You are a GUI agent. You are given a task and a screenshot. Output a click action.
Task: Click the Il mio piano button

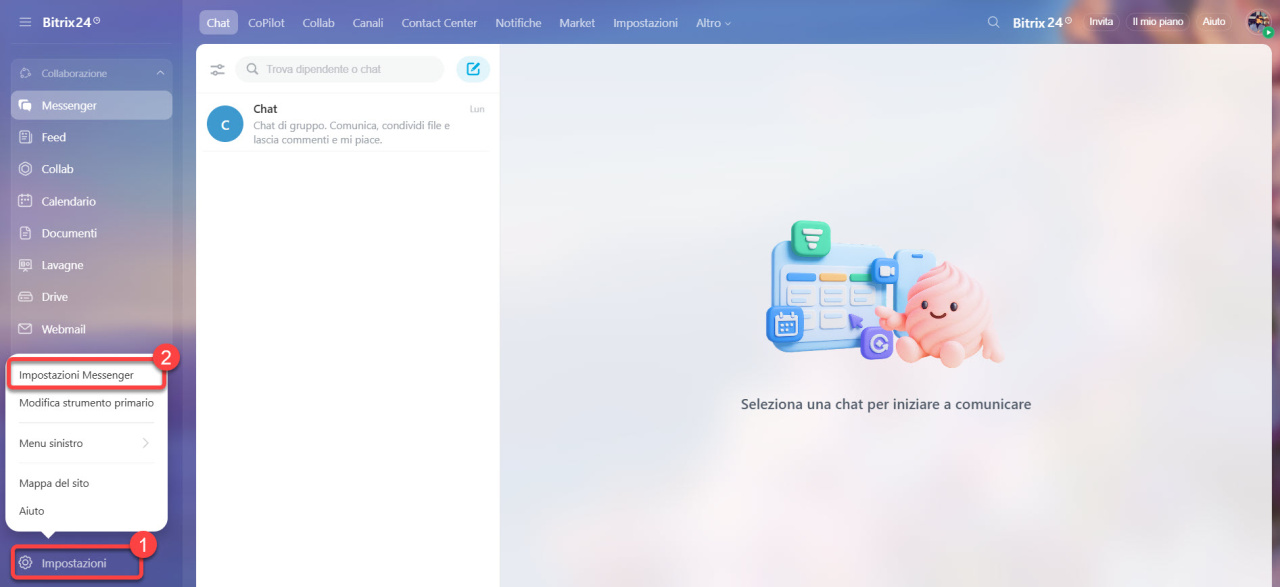coord(1157,22)
